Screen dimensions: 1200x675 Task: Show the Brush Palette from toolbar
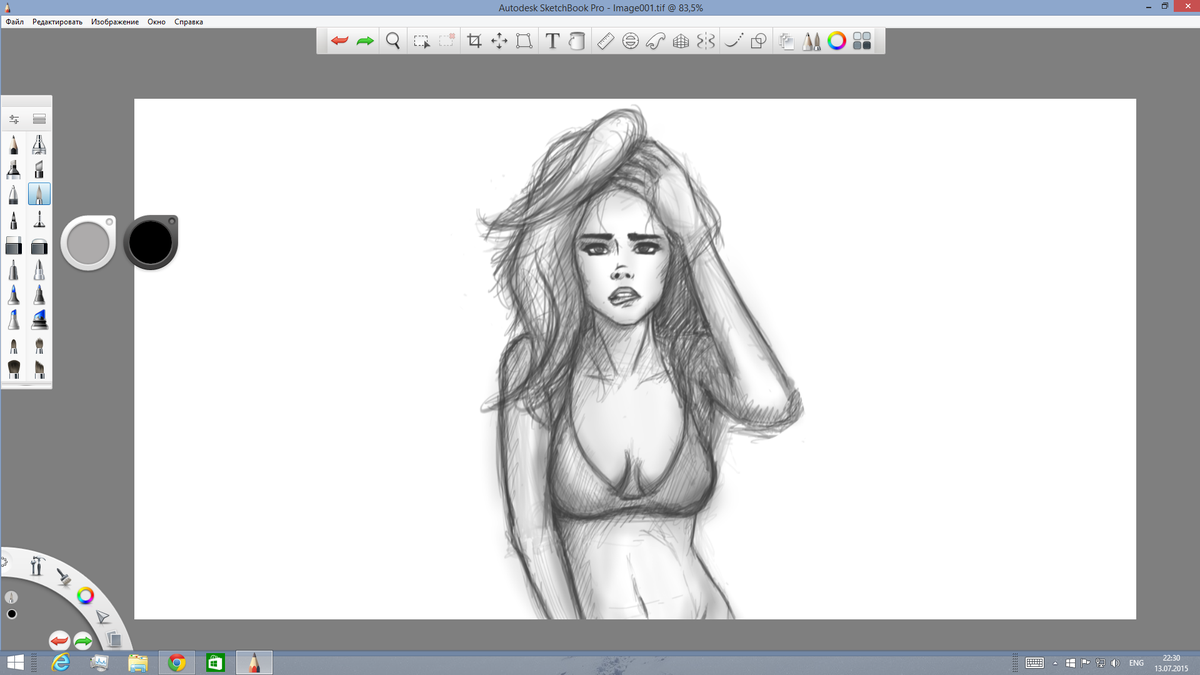pyautogui.click(x=812, y=41)
